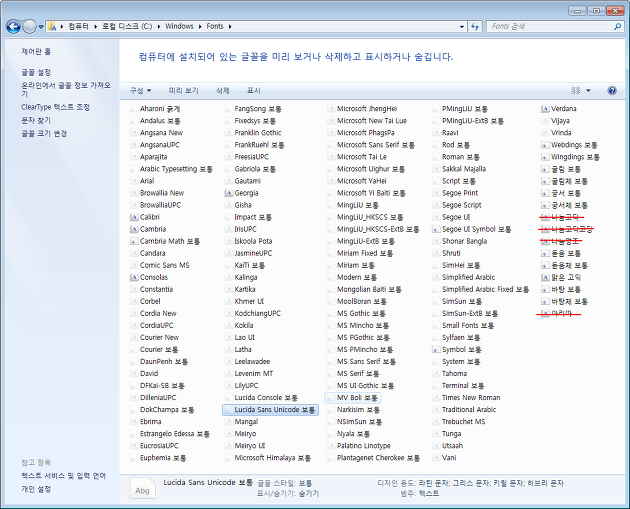Image resolution: width=630 pixels, height=509 pixels.
Task: Open the 구성 organize menu
Action: [140, 91]
